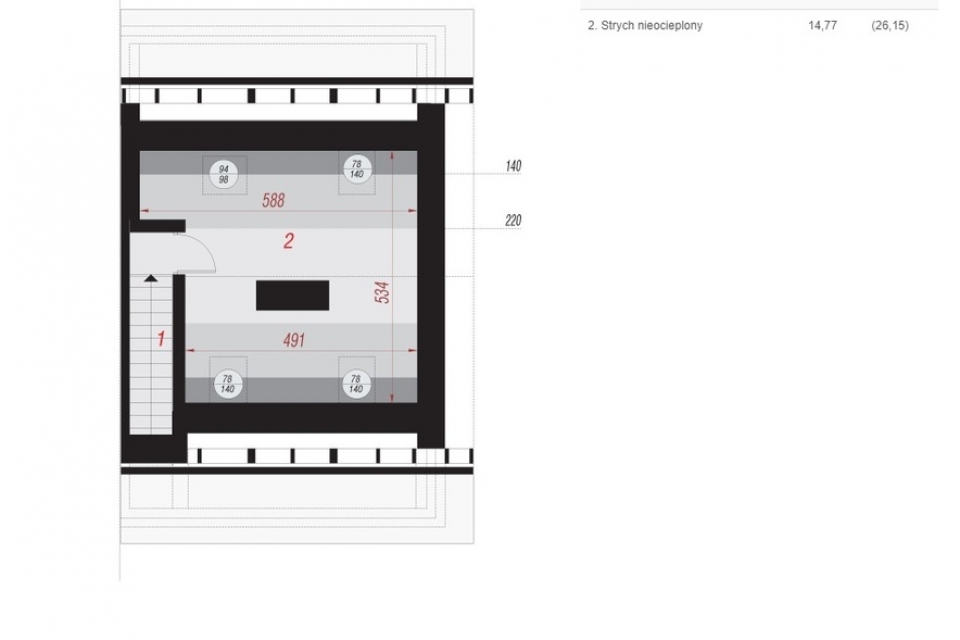Image resolution: width=960 pixels, height=640 pixels.
Task: Click the stair direction arrow
Action: [151, 279]
